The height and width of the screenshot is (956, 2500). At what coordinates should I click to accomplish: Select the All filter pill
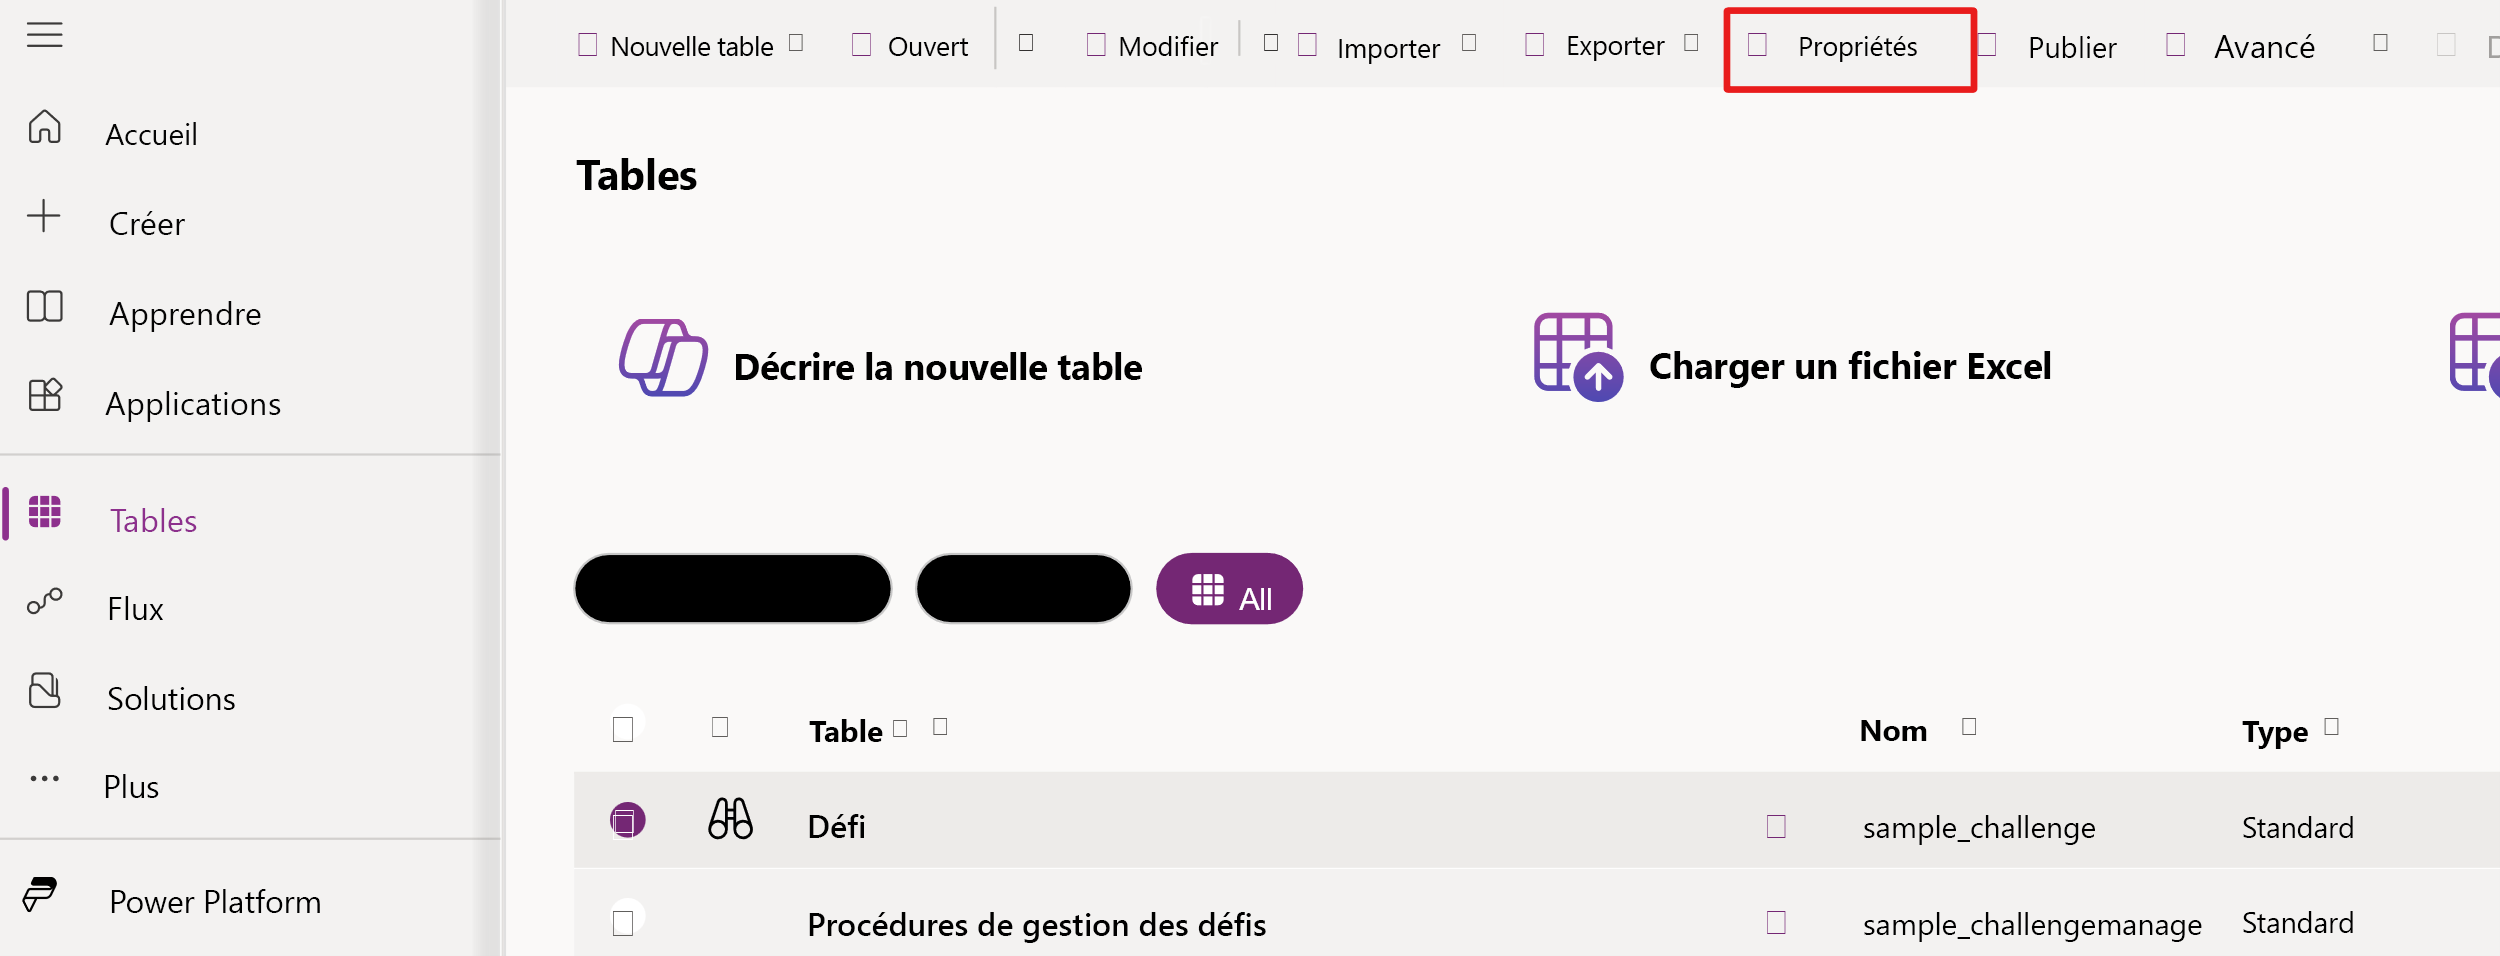coord(1229,589)
